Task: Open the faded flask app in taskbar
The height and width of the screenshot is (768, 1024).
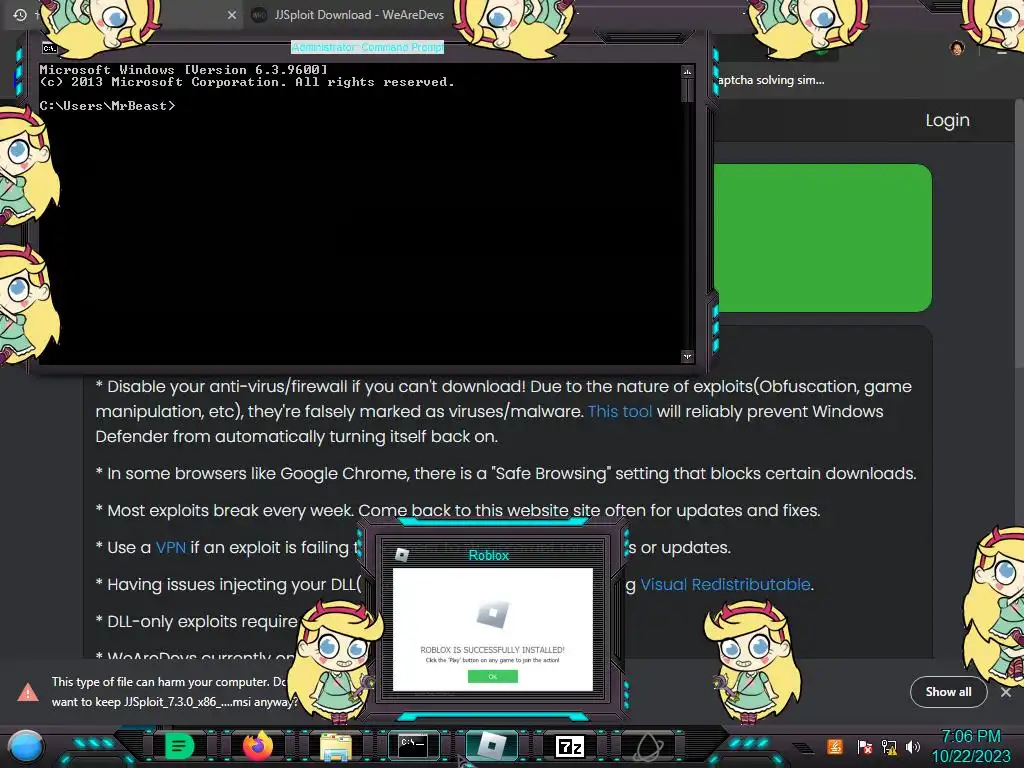Action: point(647,746)
